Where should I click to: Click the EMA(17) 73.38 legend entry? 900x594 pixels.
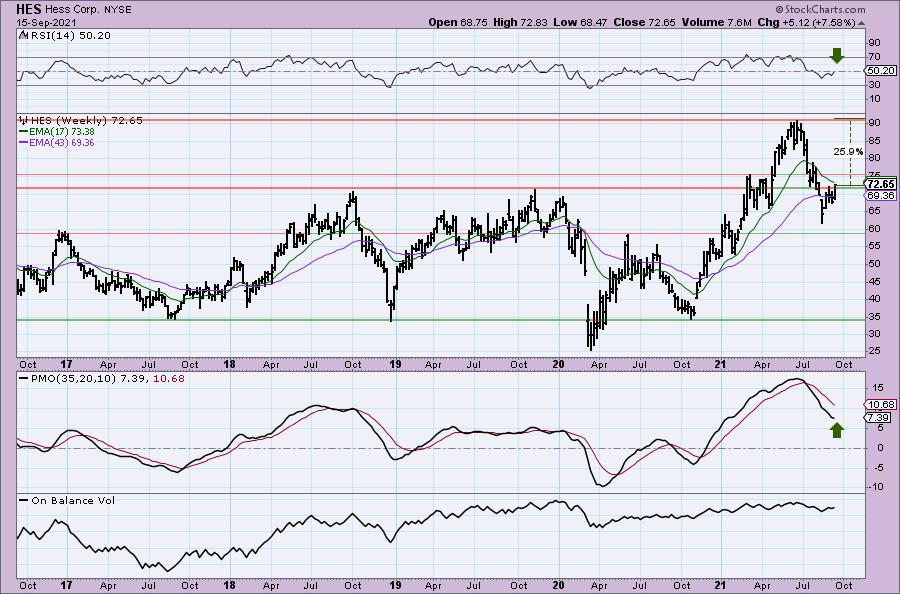[61, 131]
